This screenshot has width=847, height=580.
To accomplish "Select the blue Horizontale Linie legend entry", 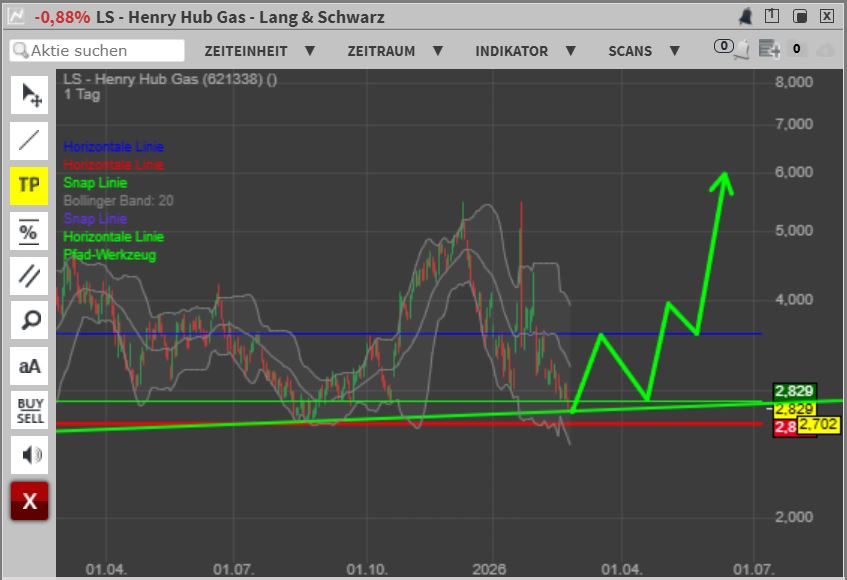I will 113,147.
